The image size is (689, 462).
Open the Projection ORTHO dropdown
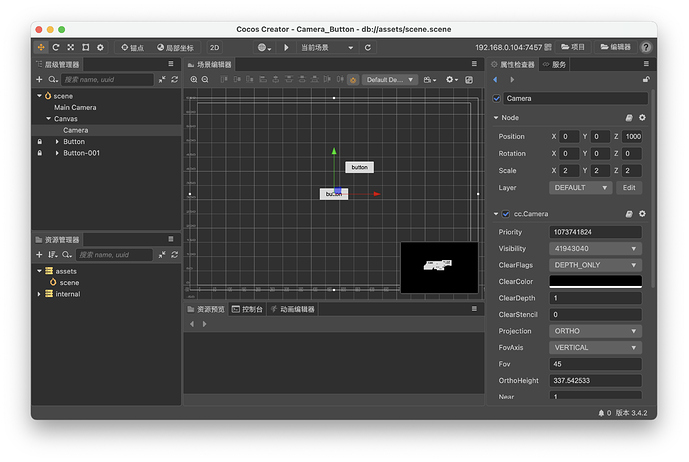click(x=595, y=331)
